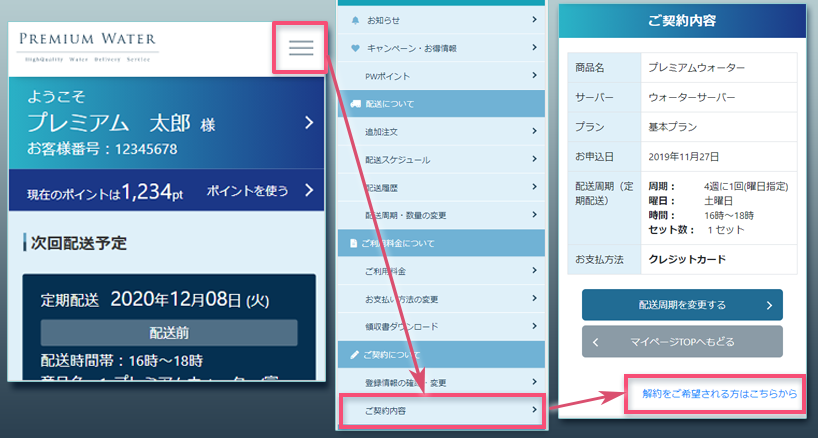Click 配送周期を変更する button
This screenshot has width=818, height=438.
pos(682,305)
